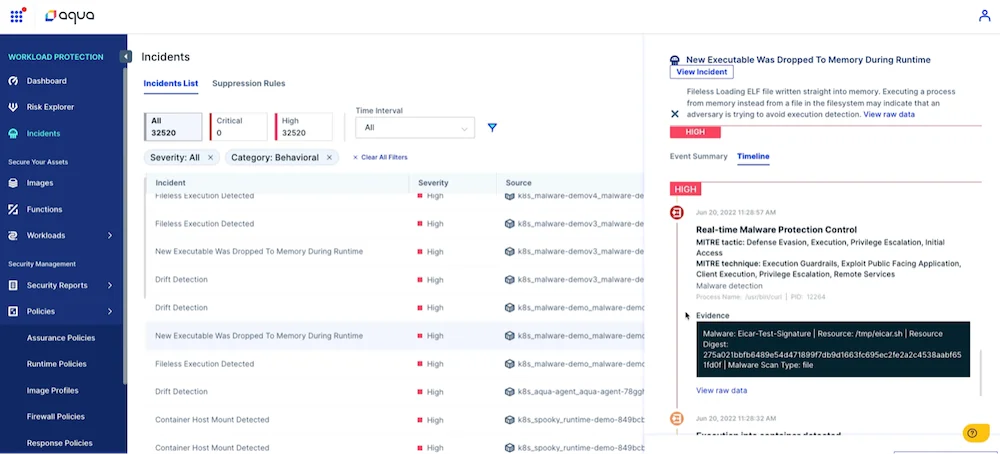Select the Timeline tab

click(753, 156)
